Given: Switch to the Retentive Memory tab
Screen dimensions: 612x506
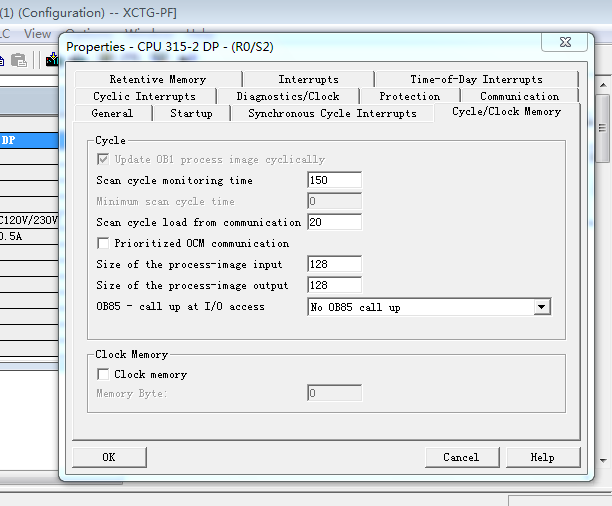Looking at the screenshot, I should tap(158, 79).
